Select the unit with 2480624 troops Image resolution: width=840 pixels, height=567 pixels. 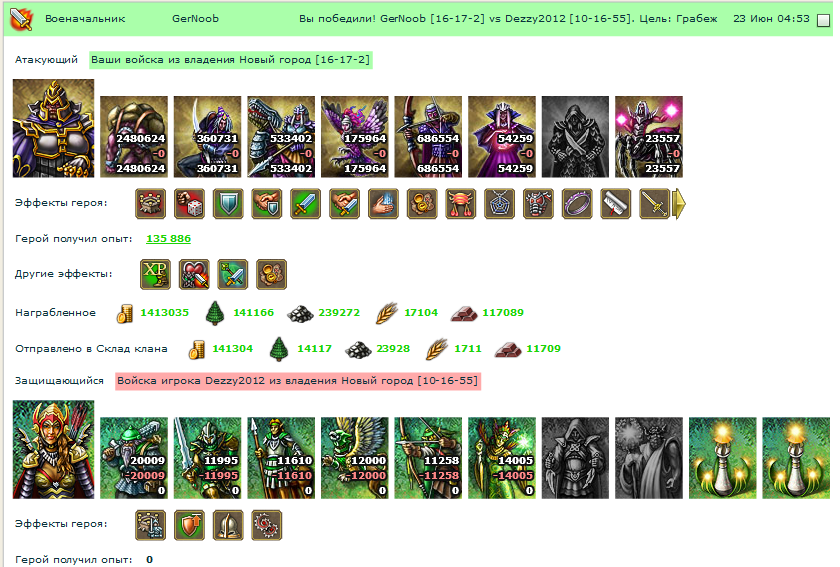click(x=134, y=137)
